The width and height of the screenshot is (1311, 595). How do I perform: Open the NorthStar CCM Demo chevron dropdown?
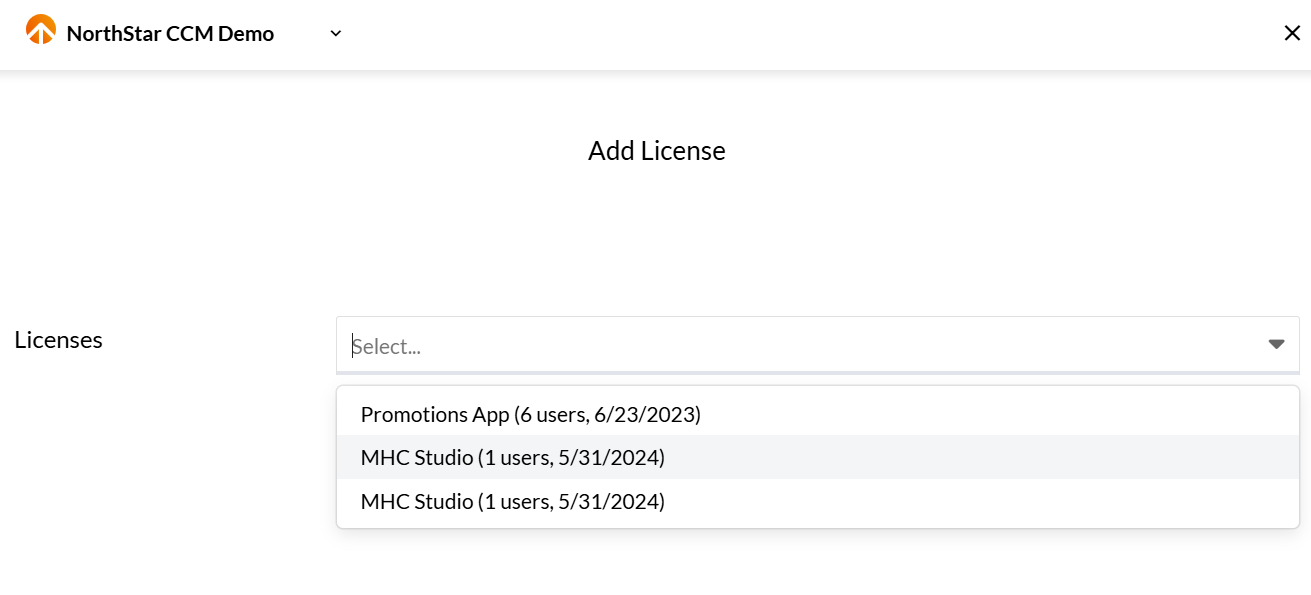(336, 34)
